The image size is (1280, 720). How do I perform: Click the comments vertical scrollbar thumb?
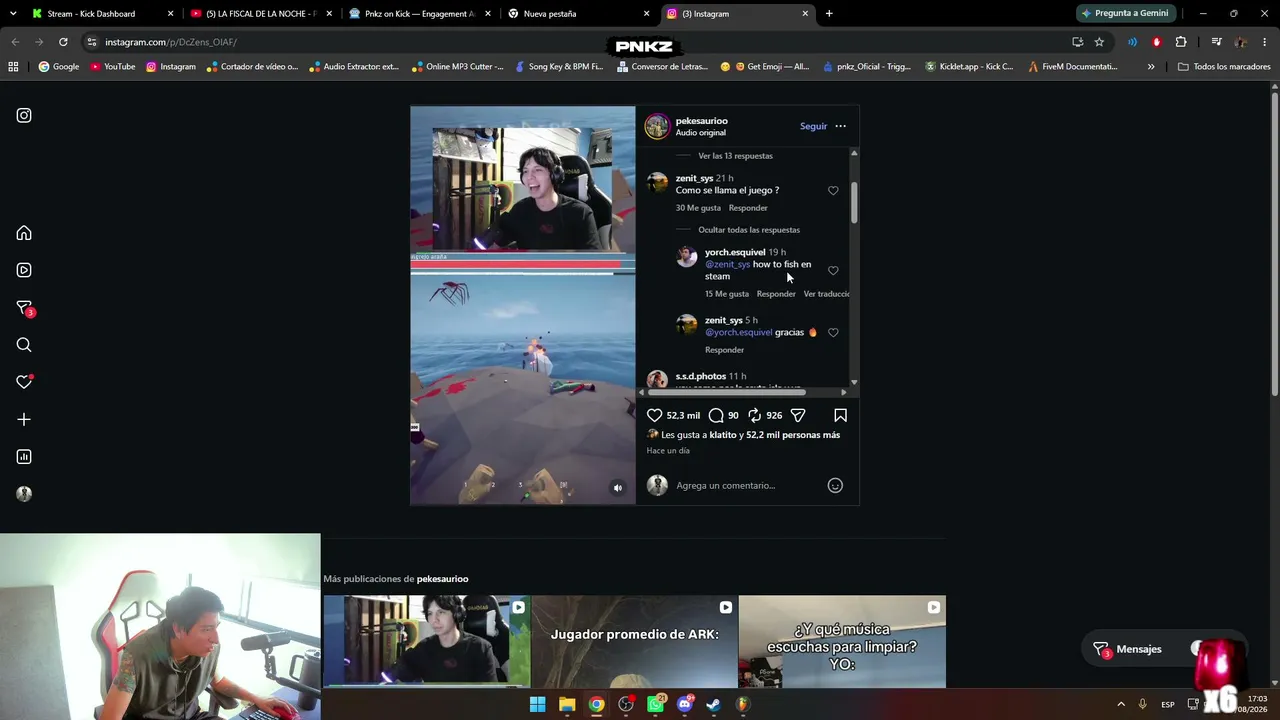pyautogui.click(x=854, y=203)
